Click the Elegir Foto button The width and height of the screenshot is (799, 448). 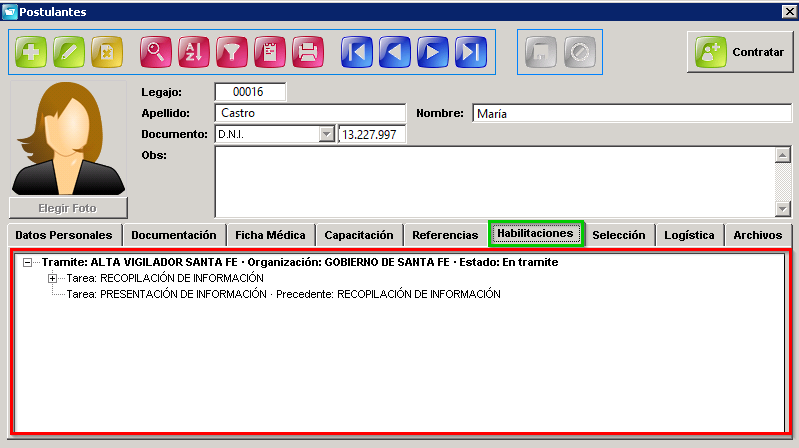coord(68,208)
